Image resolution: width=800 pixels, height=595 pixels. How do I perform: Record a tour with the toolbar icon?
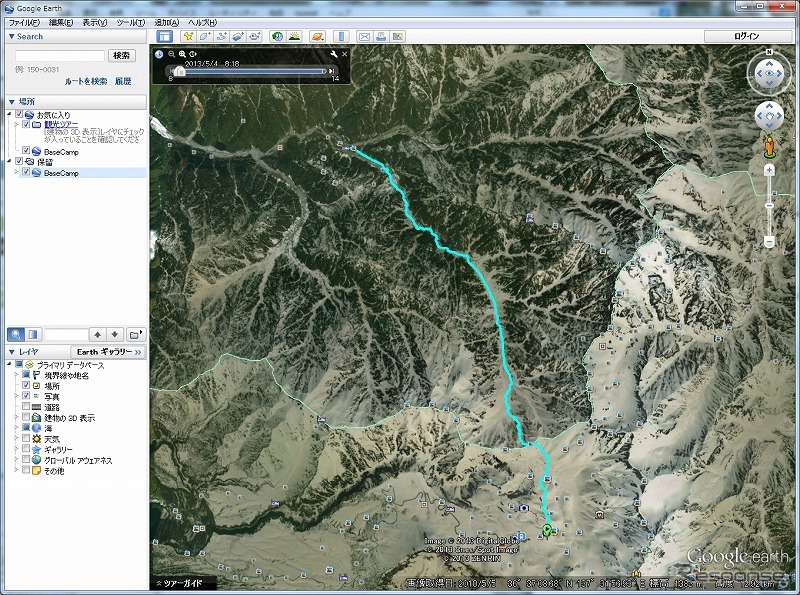click(x=255, y=36)
